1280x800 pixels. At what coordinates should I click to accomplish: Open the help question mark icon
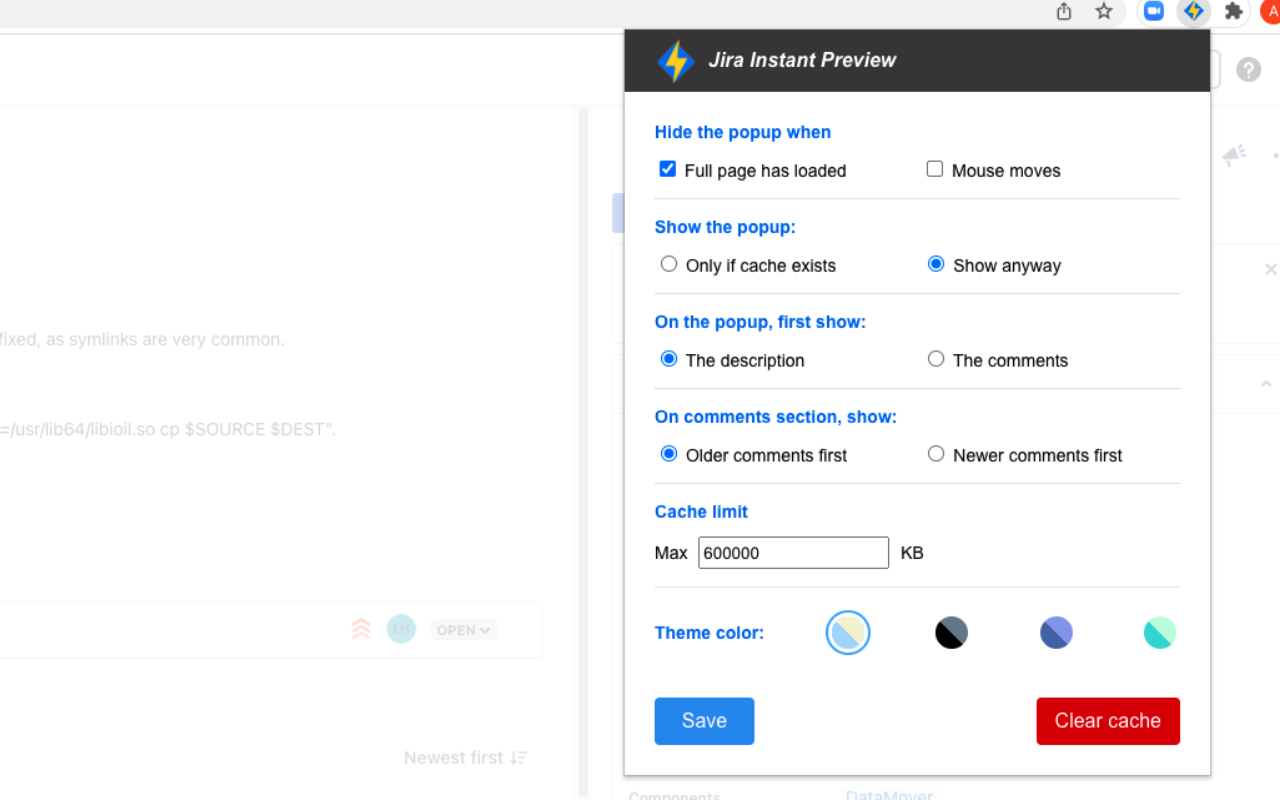point(1248,70)
